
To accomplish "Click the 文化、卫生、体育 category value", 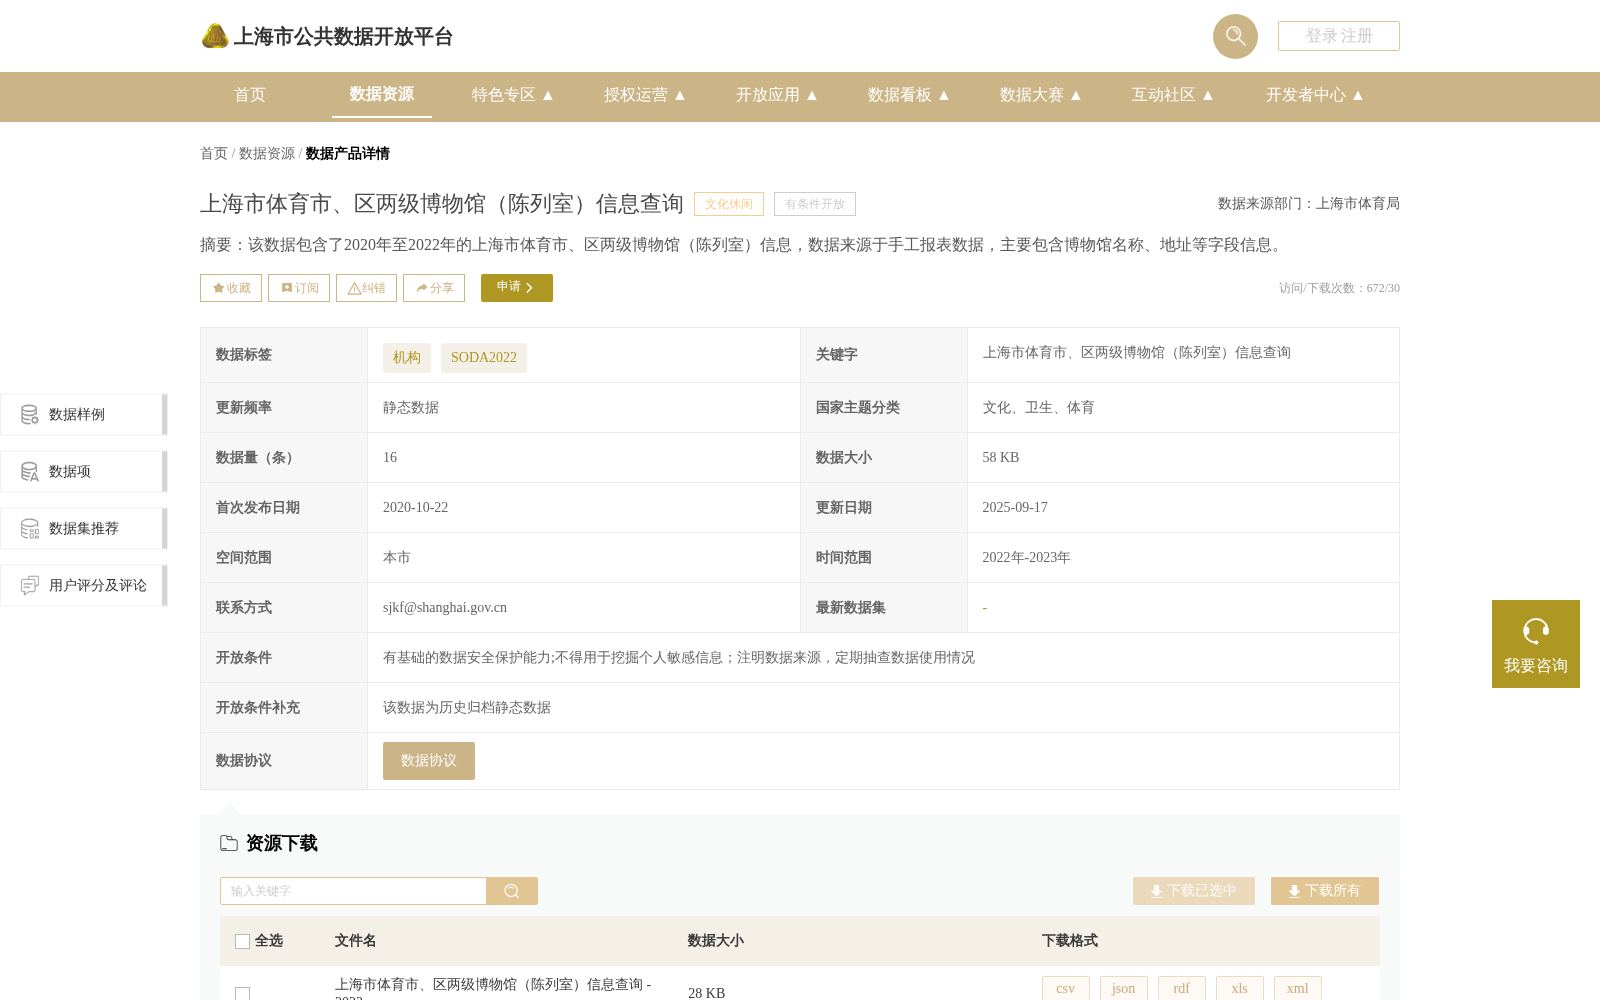I will pos(1038,408).
